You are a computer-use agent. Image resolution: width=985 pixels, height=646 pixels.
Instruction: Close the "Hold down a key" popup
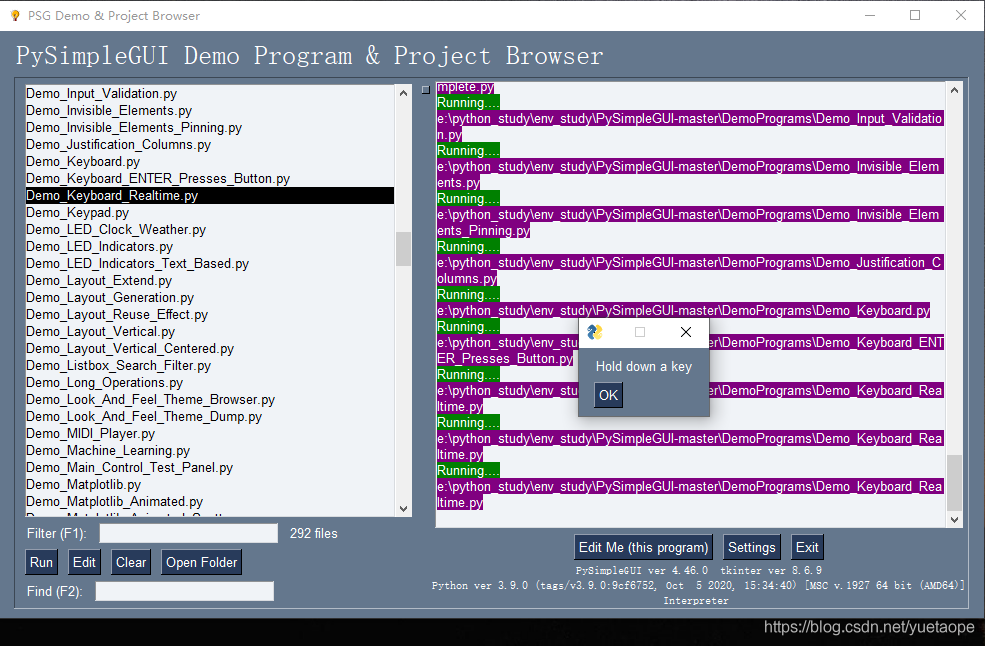tap(686, 332)
